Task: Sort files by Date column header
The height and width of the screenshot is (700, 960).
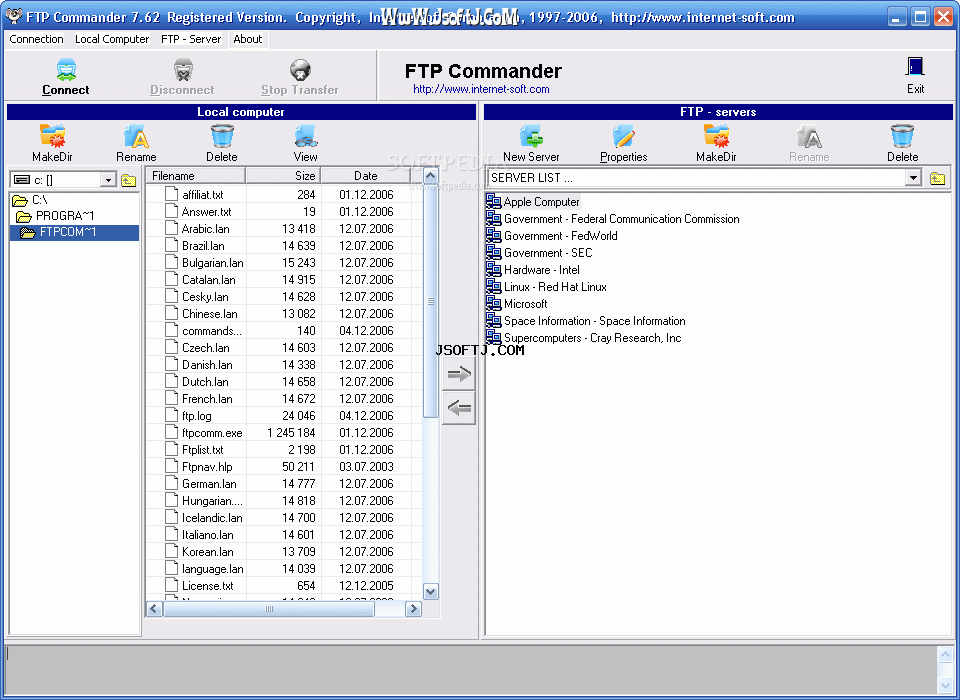Action: click(366, 176)
